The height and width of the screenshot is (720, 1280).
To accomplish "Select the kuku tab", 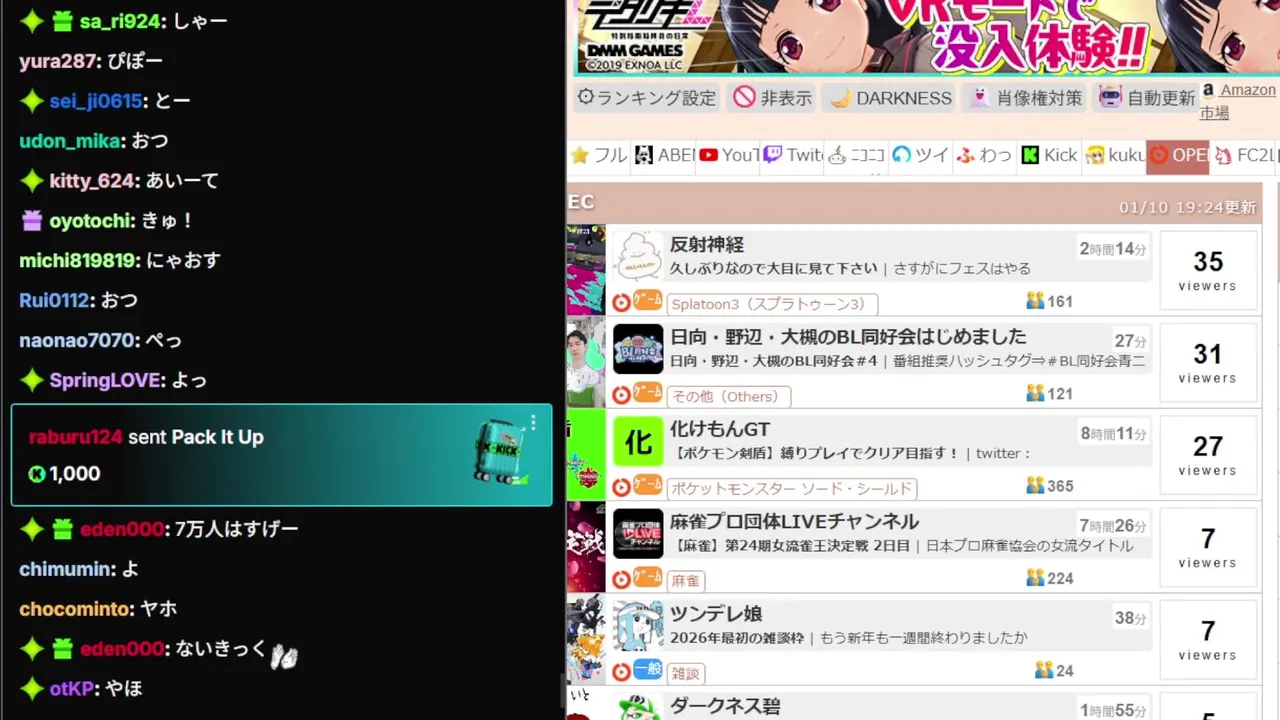I will (x=1114, y=155).
